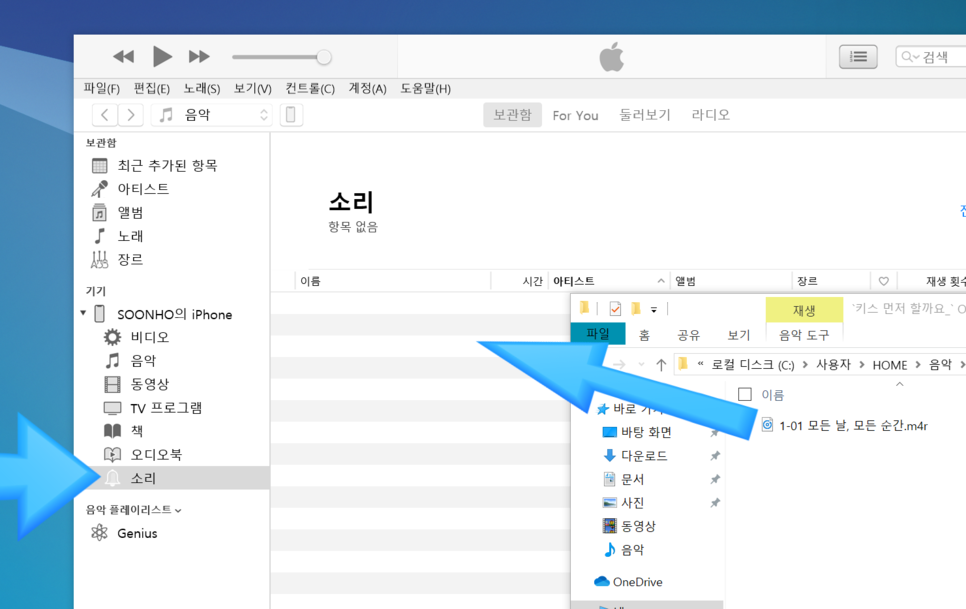The height and width of the screenshot is (609, 966).
Task: Open 다운로드 in Explorer quick access
Action: click(644, 456)
